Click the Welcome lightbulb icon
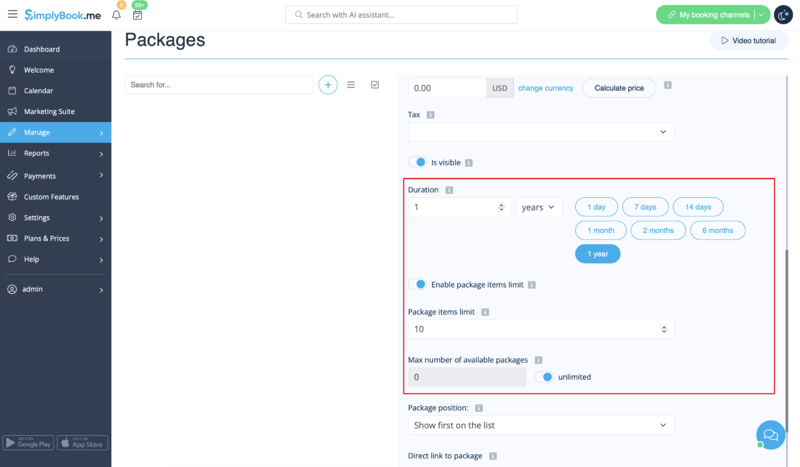800x467 pixels. pos(12,70)
